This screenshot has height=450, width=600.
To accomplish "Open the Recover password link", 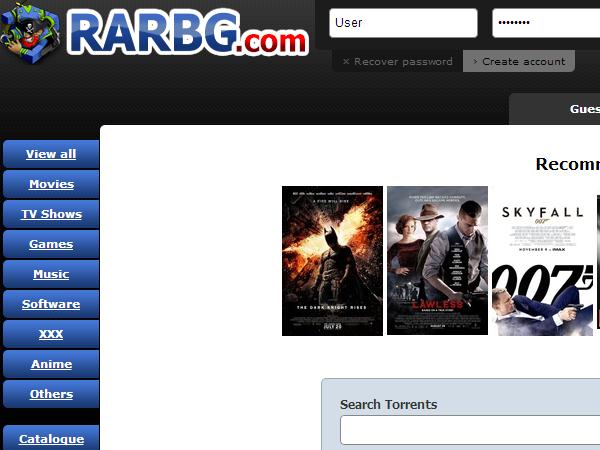I will pos(397,61).
